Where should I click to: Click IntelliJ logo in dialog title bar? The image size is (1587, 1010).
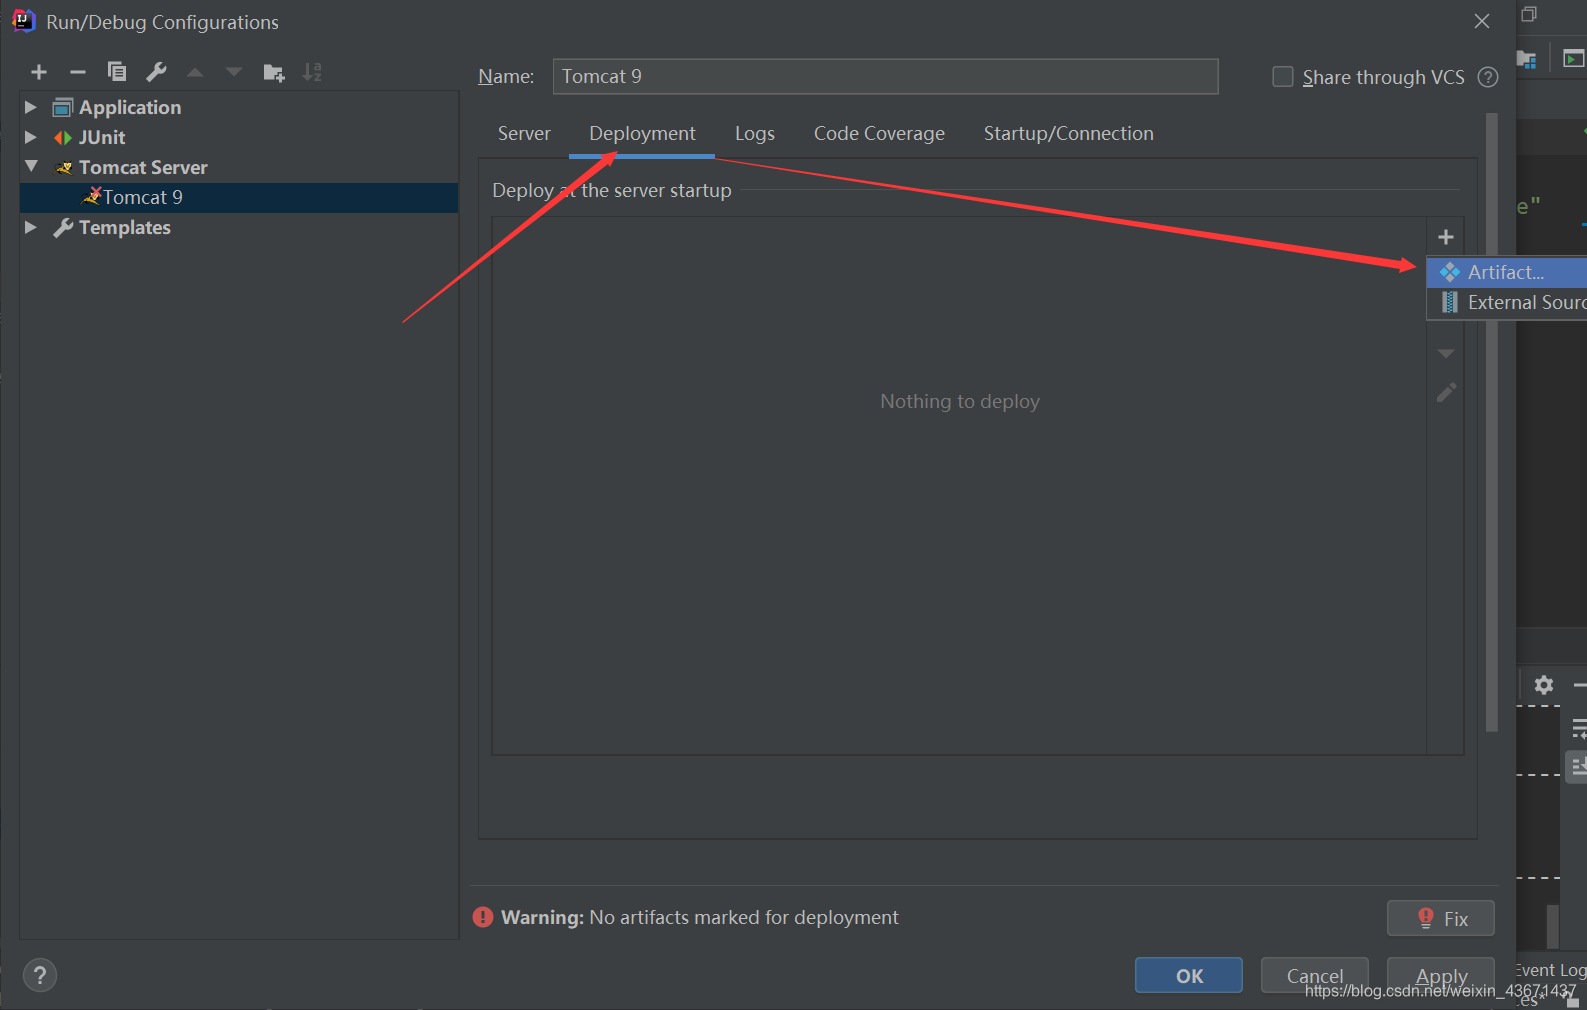point(23,21)
